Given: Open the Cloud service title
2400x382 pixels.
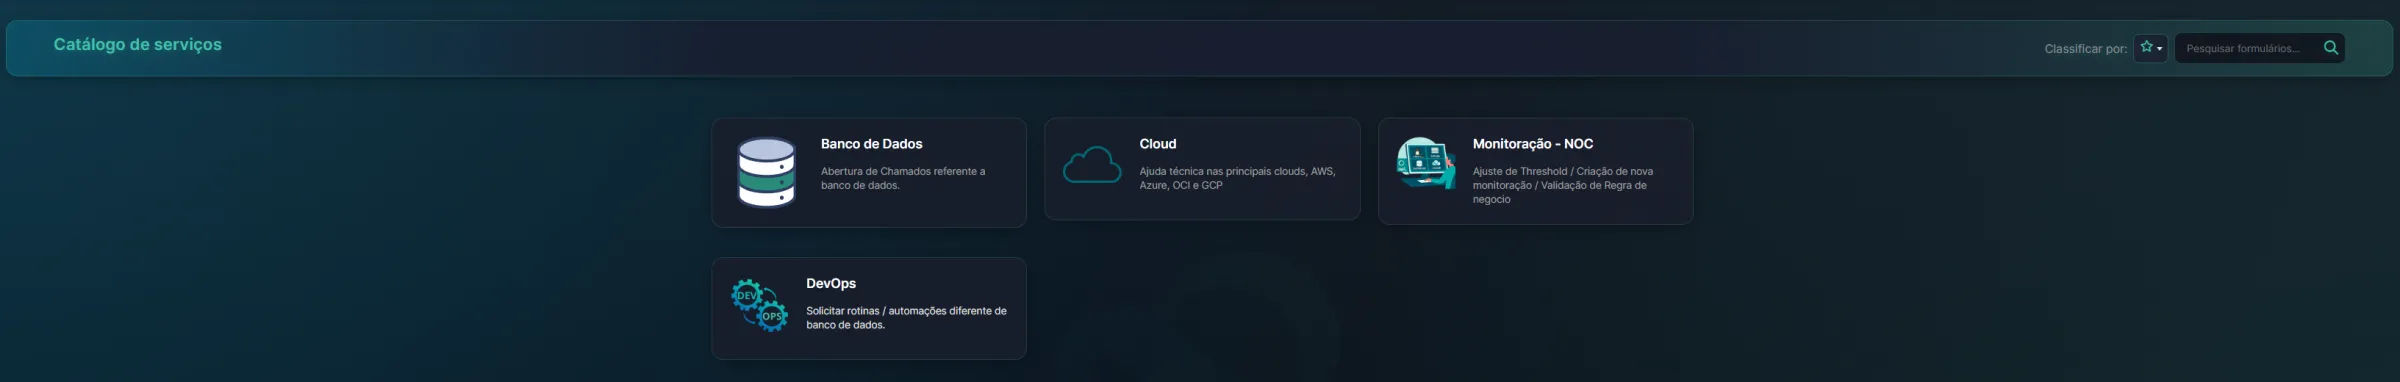Looking at the screenshot, I should 1158,144.
